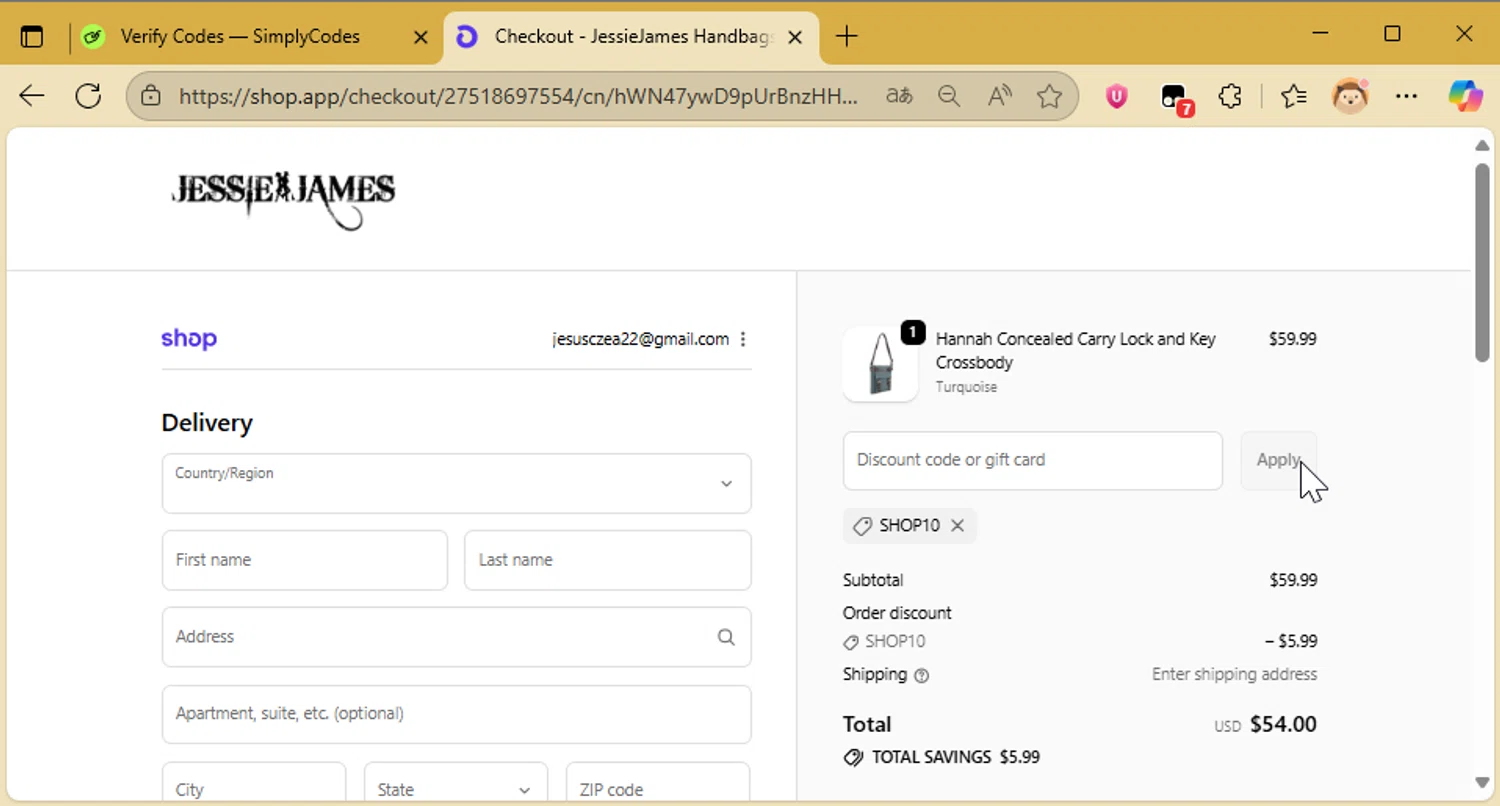Click the total amount $54.00
The width and height of the screenshot is (1500, 806).
(1283, 724)
